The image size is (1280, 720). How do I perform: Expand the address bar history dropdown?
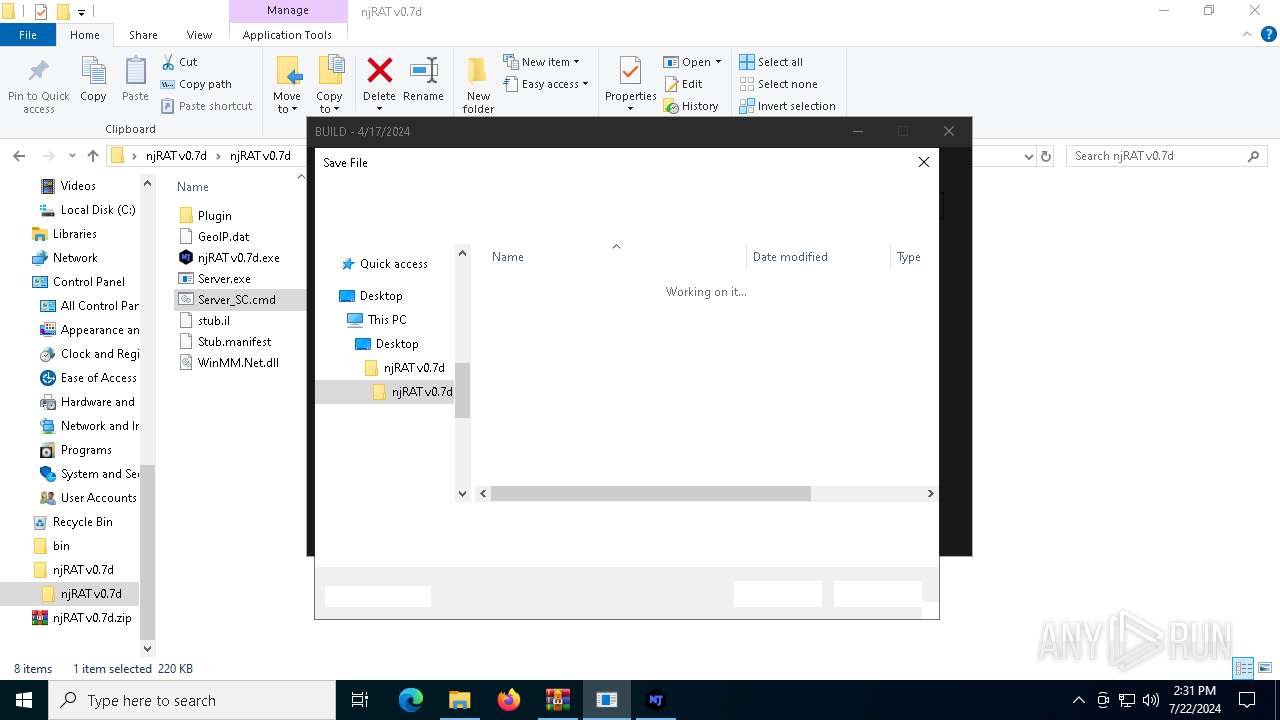[x=1028, y=156]
